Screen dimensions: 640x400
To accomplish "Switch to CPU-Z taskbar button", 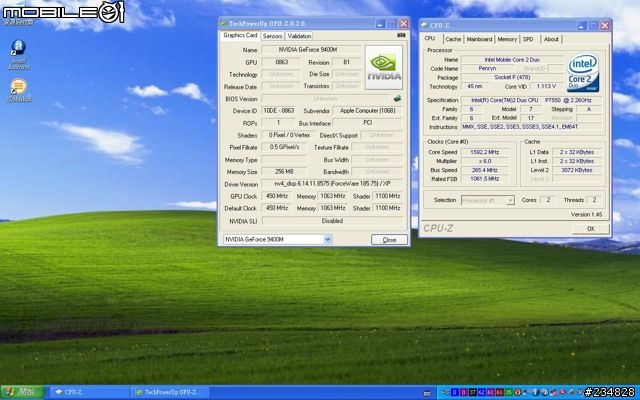I will (x=90, y=393).
